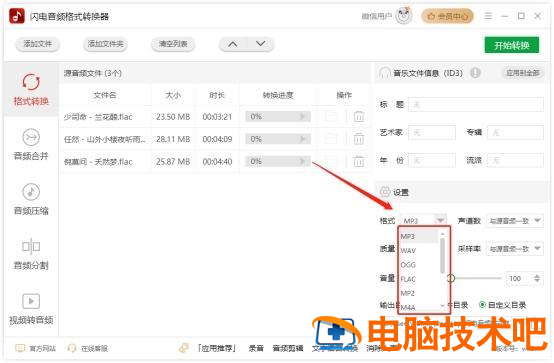Click the 流派 genre input field

tap(515, 160)
